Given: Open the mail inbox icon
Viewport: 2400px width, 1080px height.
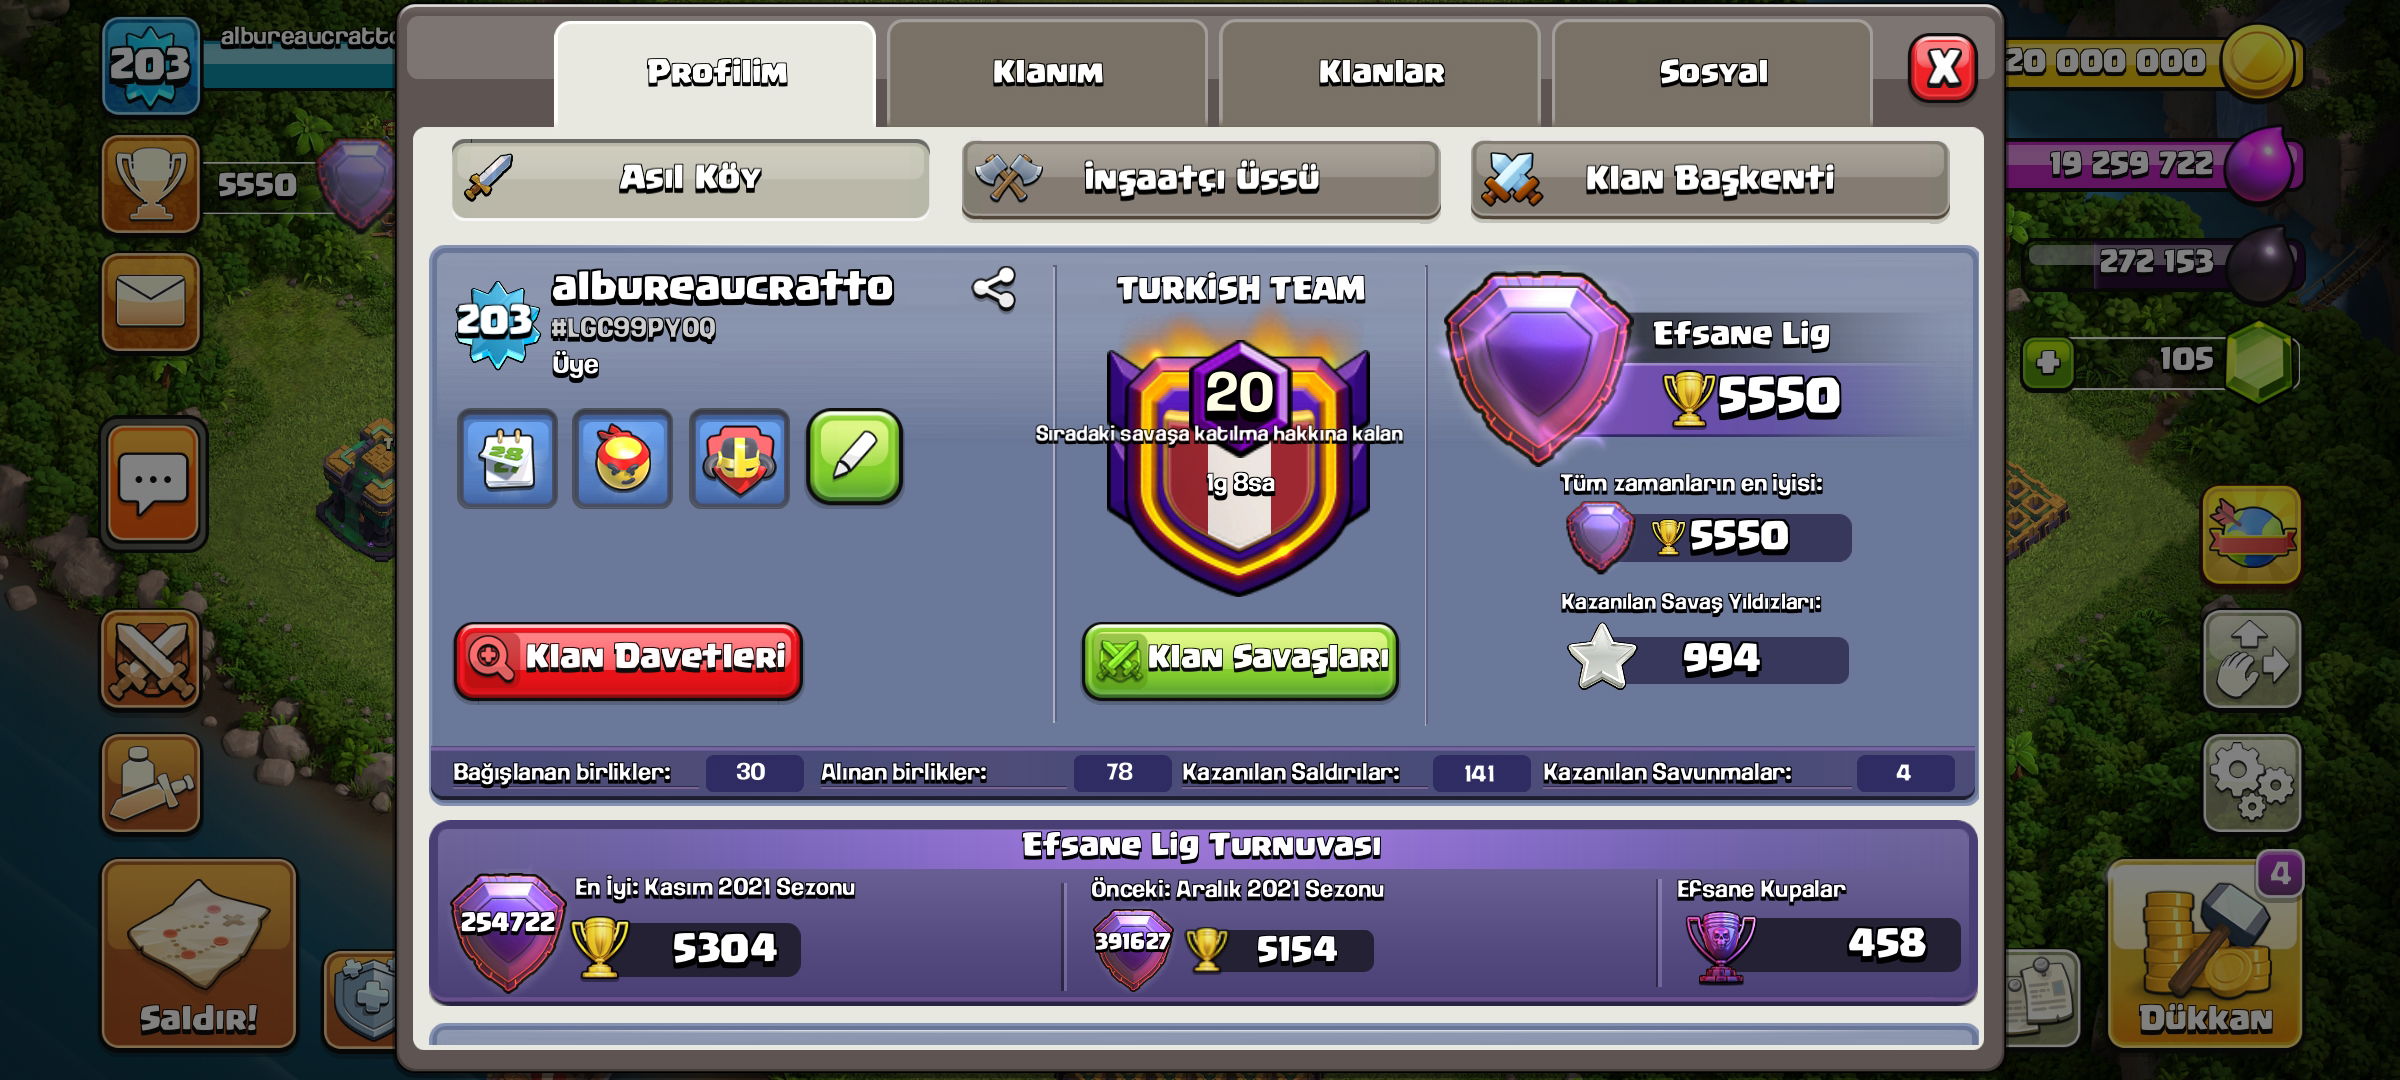Looking at the screenshot, I should pos(151,302).
